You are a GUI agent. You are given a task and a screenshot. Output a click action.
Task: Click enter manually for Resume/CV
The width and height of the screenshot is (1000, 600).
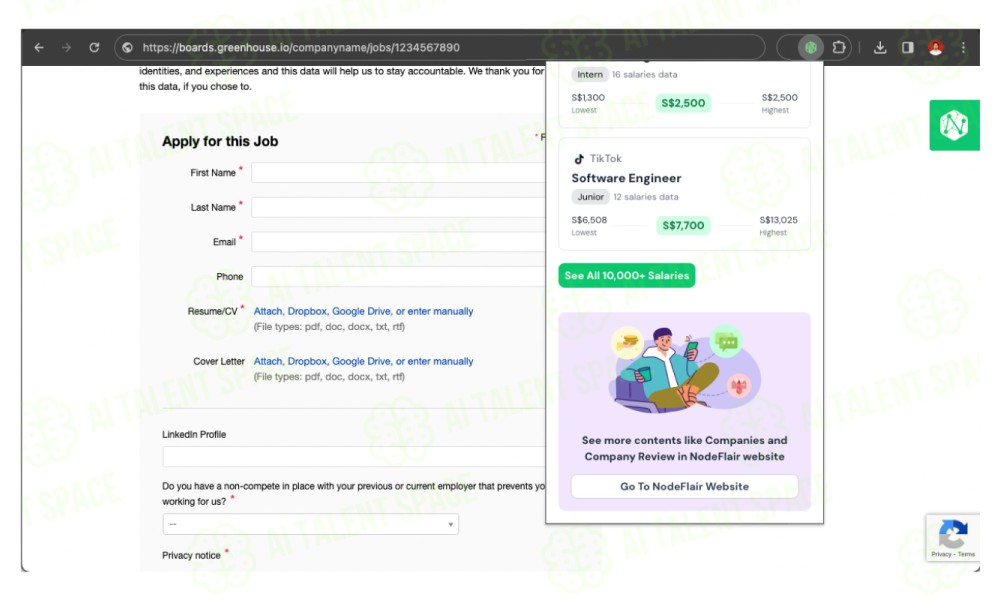tap(441, 311)
